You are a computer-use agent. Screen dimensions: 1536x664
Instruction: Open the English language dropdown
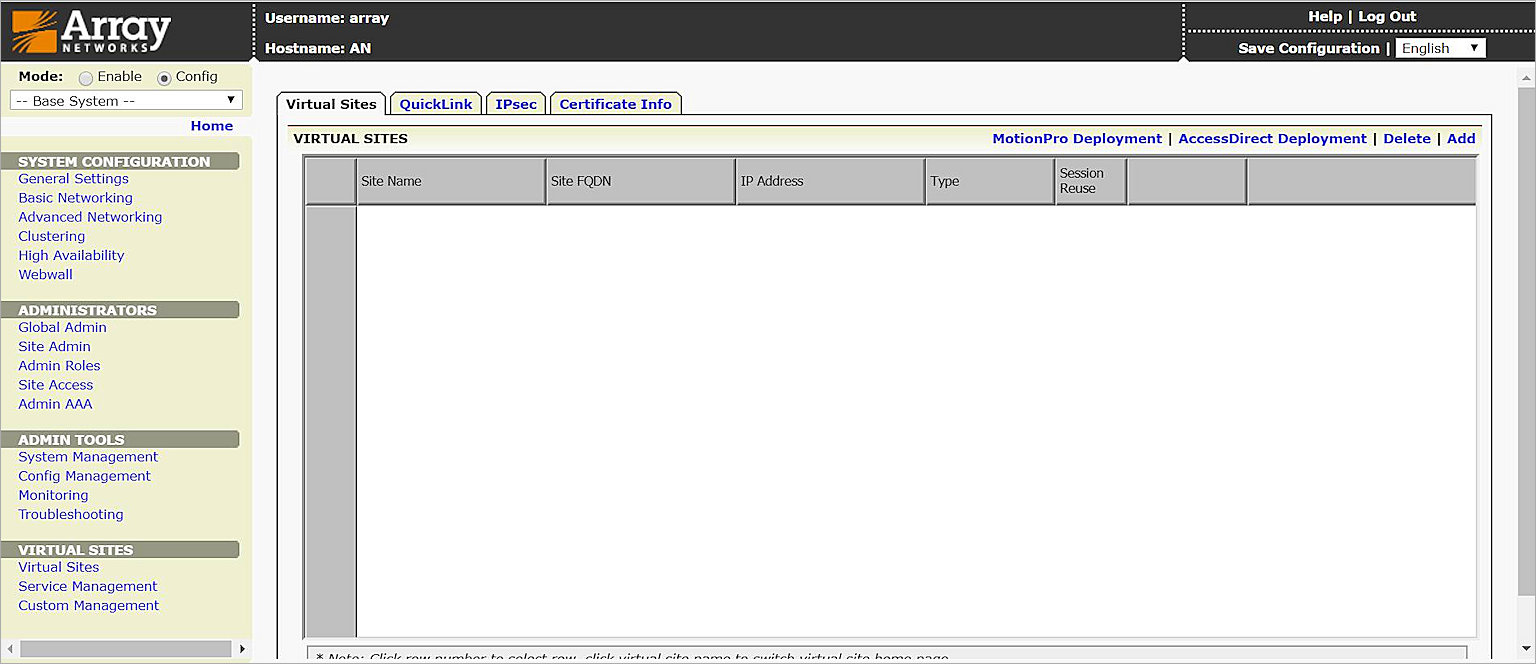1440,48
